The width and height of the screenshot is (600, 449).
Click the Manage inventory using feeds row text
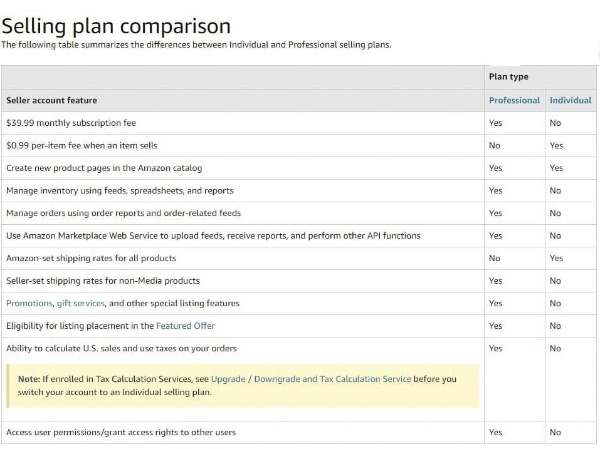[x=119, y=190]
